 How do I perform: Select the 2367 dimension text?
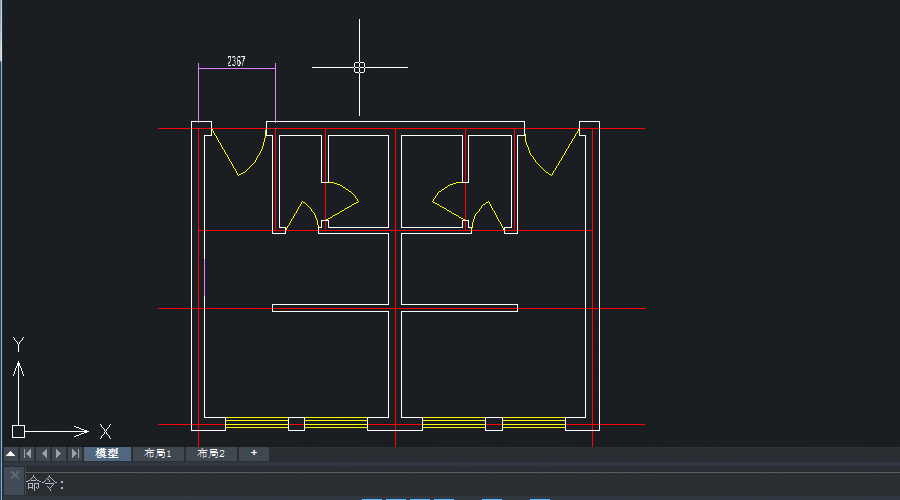pos(236,61)
